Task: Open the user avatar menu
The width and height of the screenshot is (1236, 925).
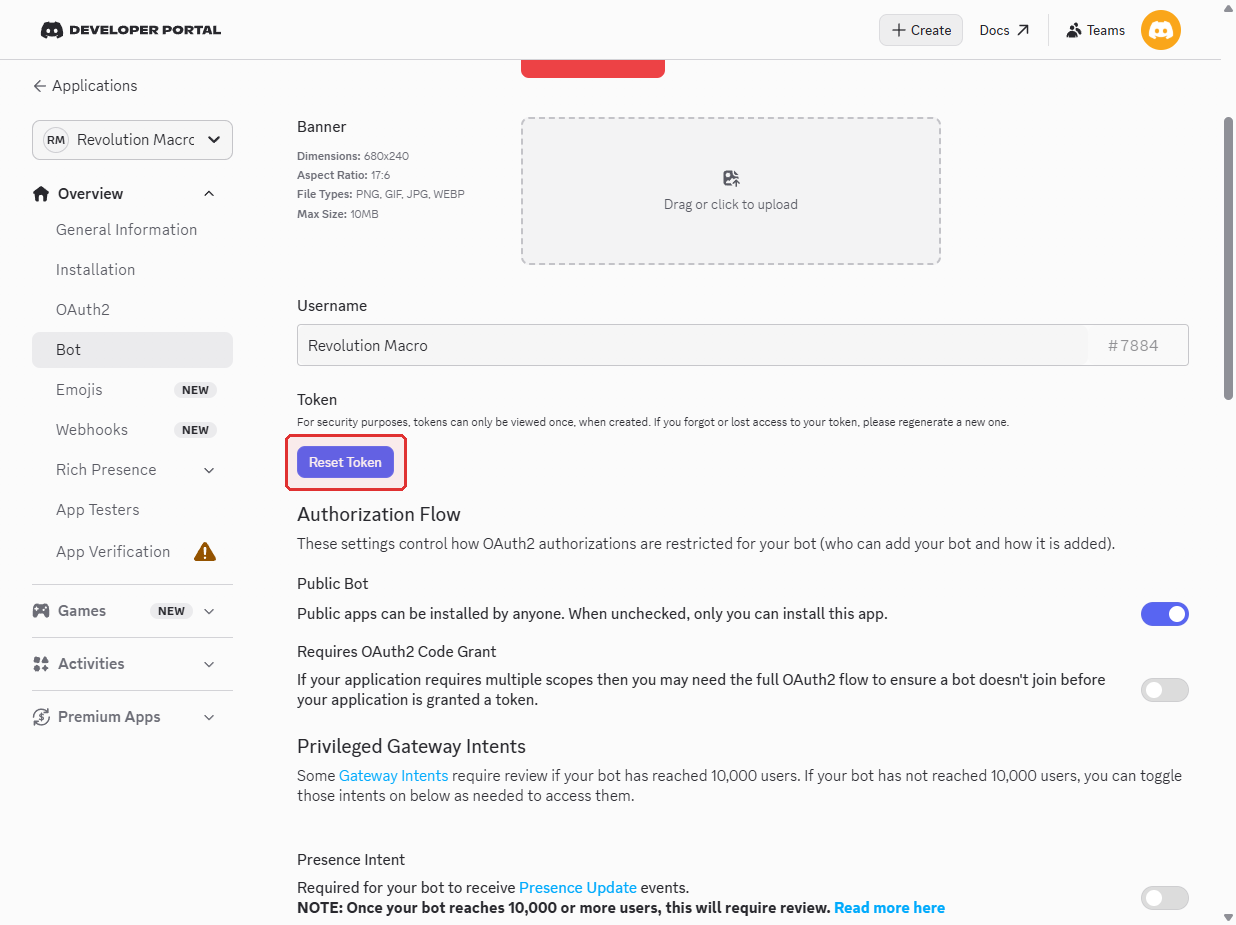Action: tap(1160, 30)
